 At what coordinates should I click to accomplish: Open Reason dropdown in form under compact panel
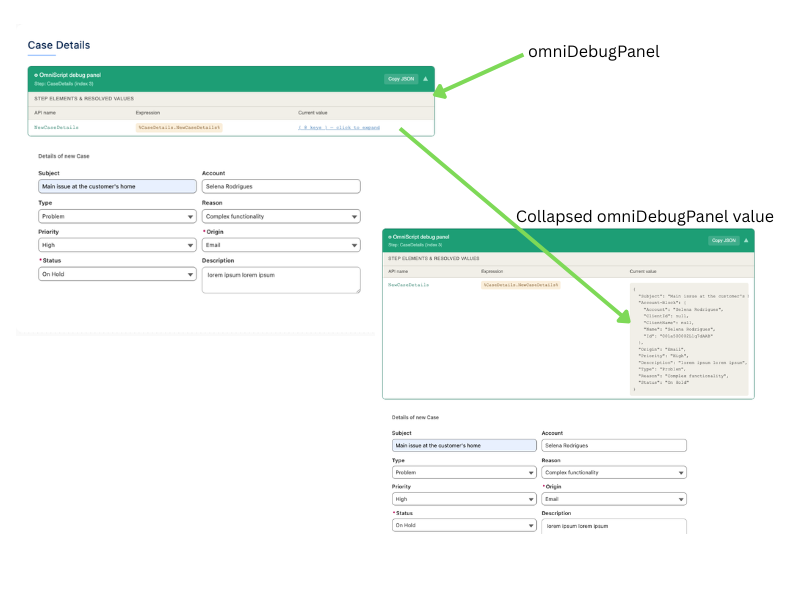pos(281,217)
